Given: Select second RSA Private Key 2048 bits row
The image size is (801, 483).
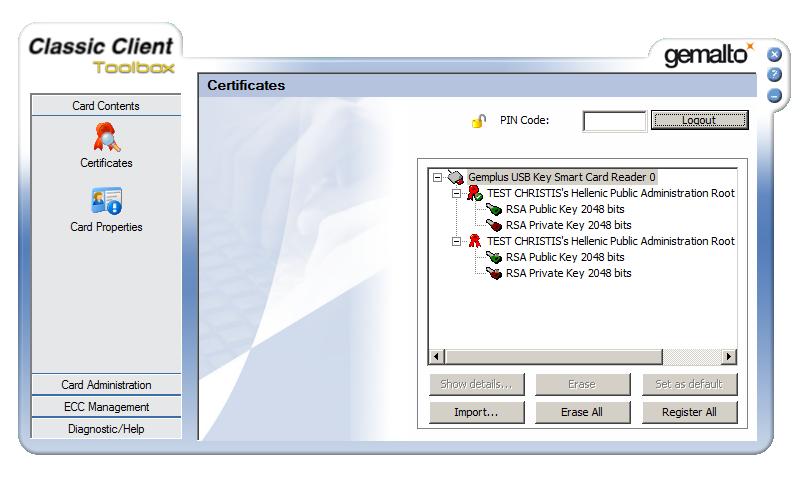Looking at the screenshot, I should pyautogui.click(x=569, y=273).
